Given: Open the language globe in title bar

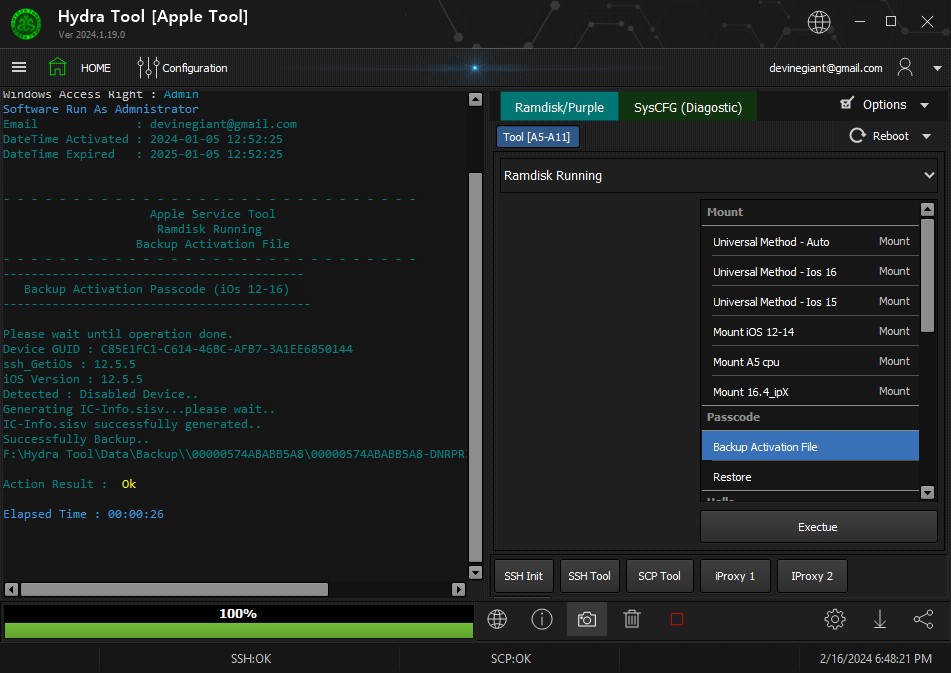Looking at the screenshot, I should (818, 22).
